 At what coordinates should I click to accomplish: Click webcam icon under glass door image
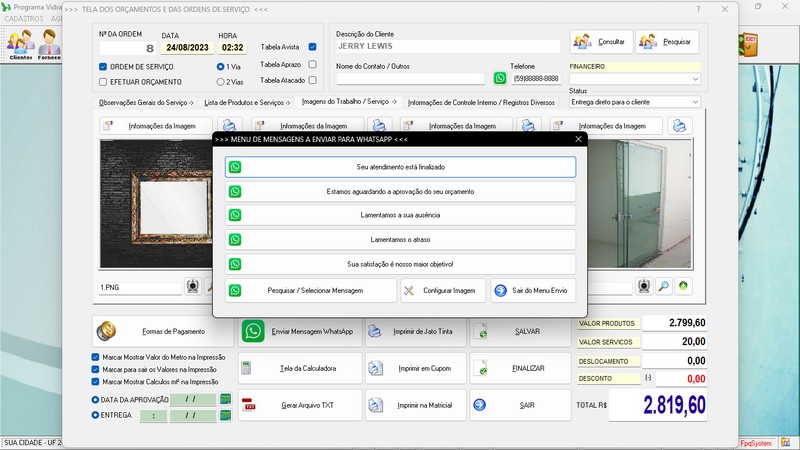(644, 286)
